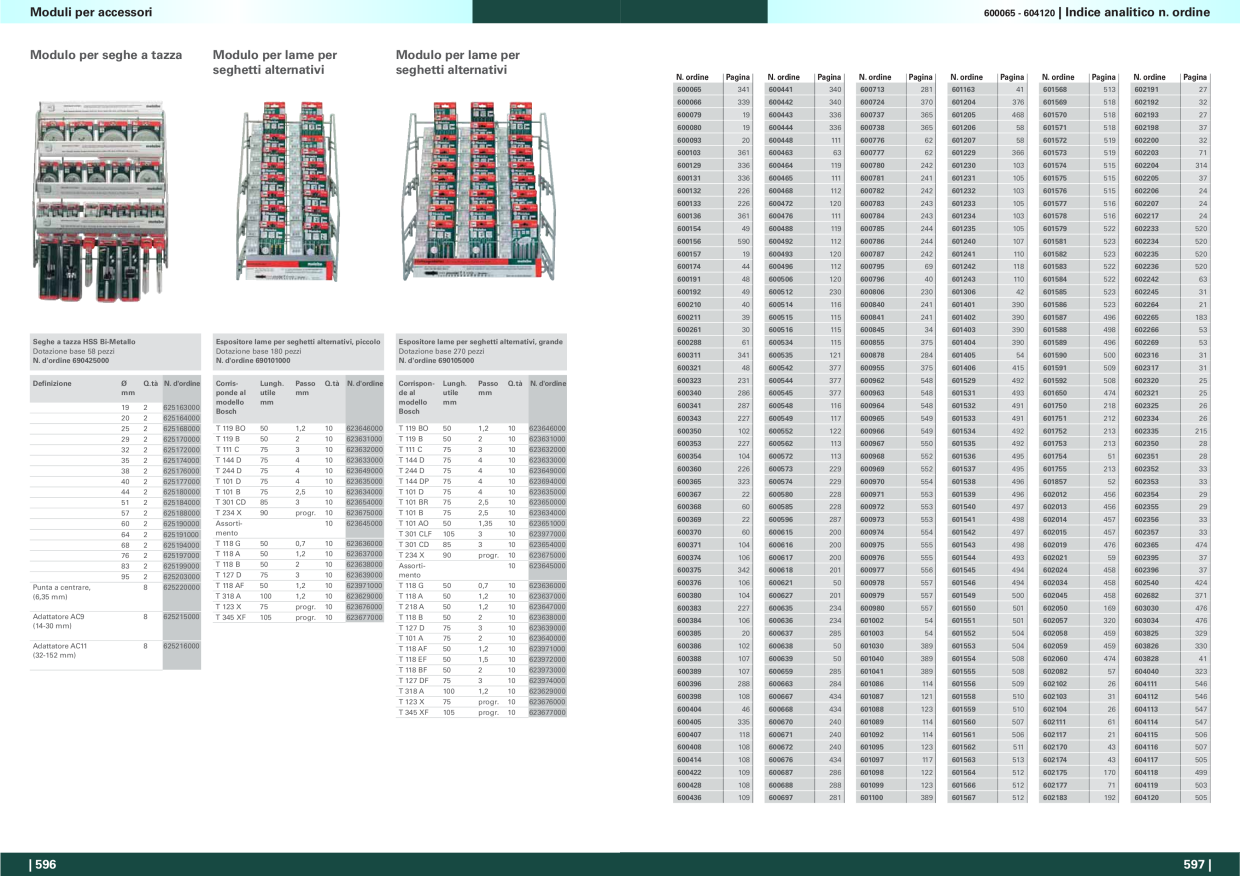1240x876 pixels.
Task: Click 'Indice analitico n. ordine' header text
Action: click(1138, 12)
